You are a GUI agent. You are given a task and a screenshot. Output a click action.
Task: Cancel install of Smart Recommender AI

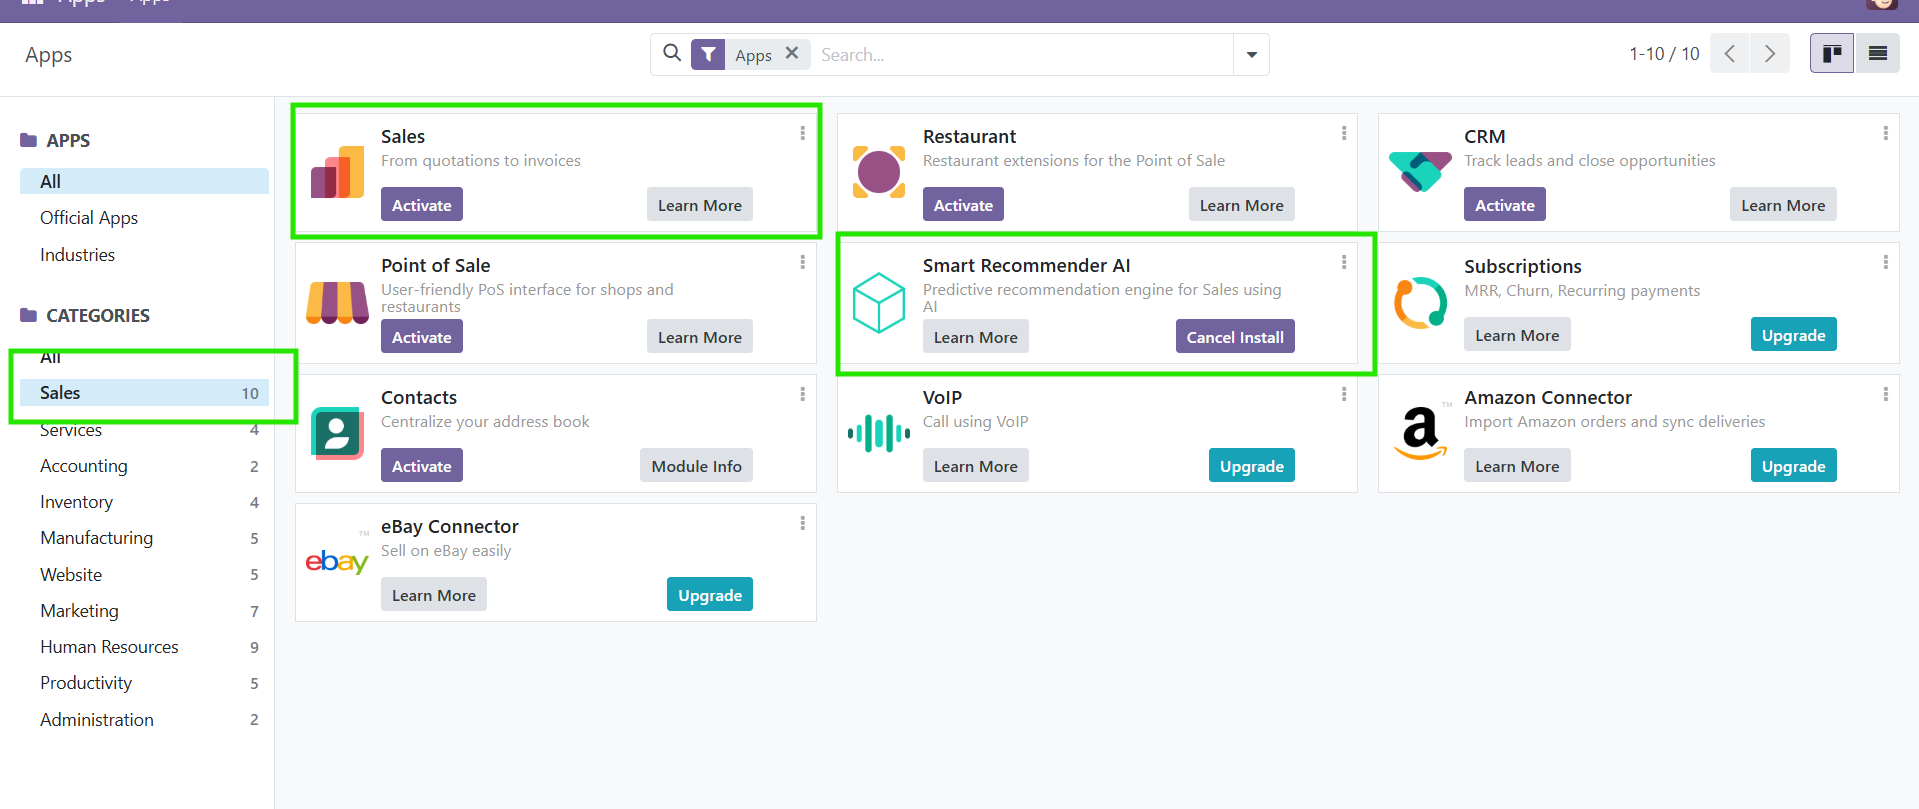tap(1234, 337)
